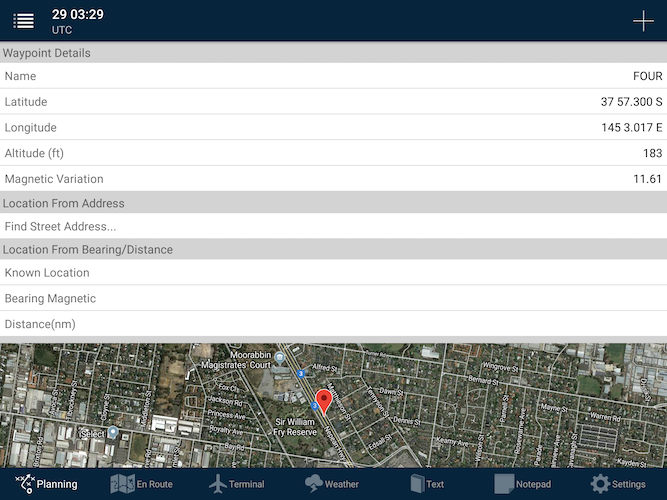
Task: Click the Altitude (ft) label
Action: point(34,153)
